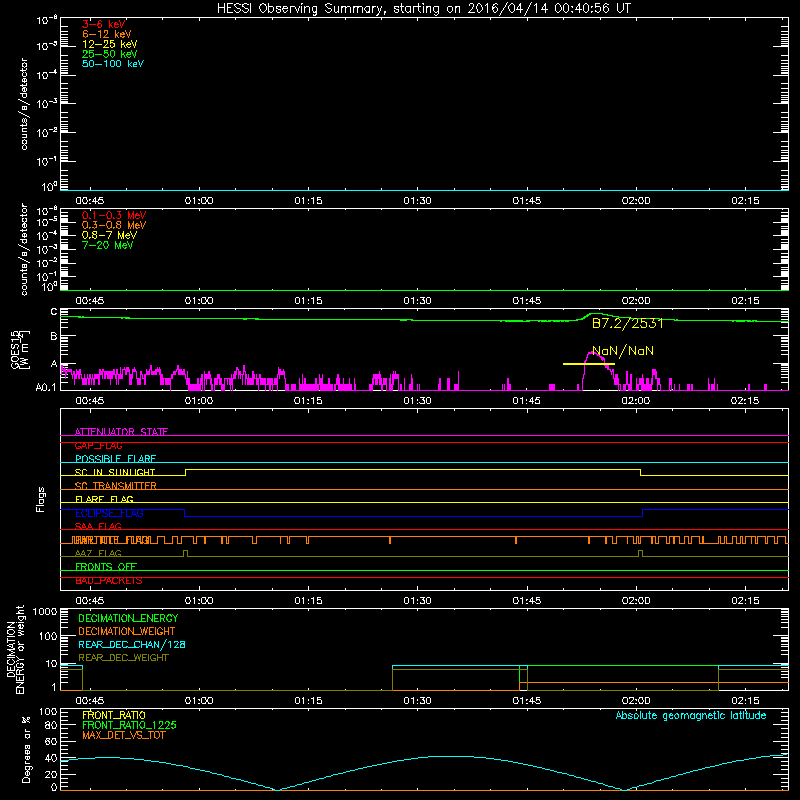This screenshot has height=800, width=800.
Task: Click the 0.8-7 MeV legend entry
Action: [x=109, y=235]
